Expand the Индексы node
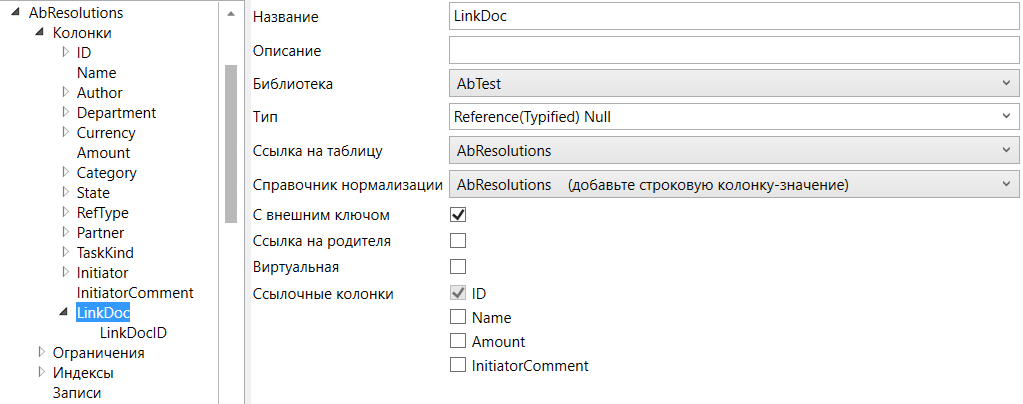Screen dimensions: 1023x404 pyautogui.click(x=41, y=372)
